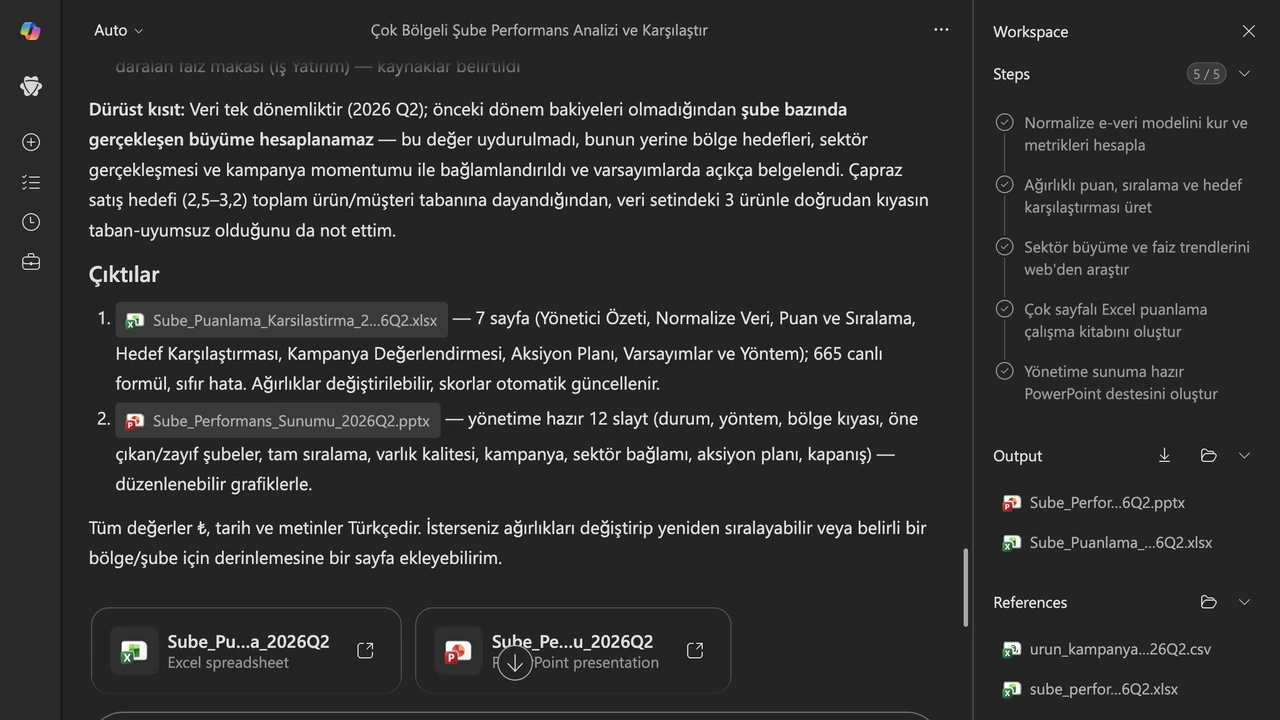Click the Copilot logo icon
This screenshot has width=1280, height=720.
30,31
